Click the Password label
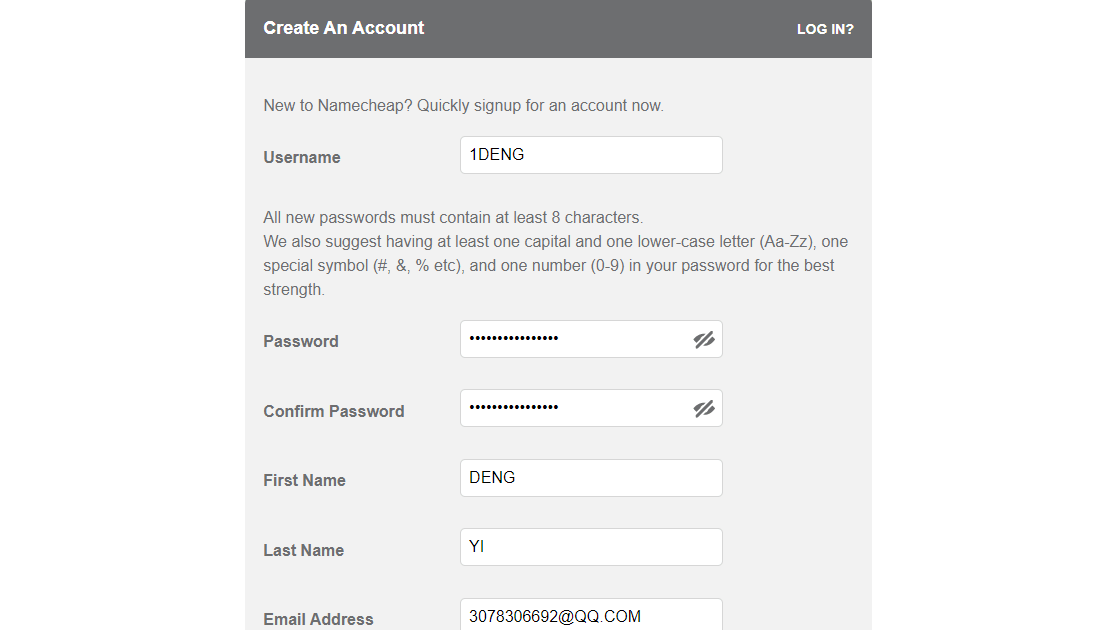Viewport: 1120px width, 630px height. 300,341
